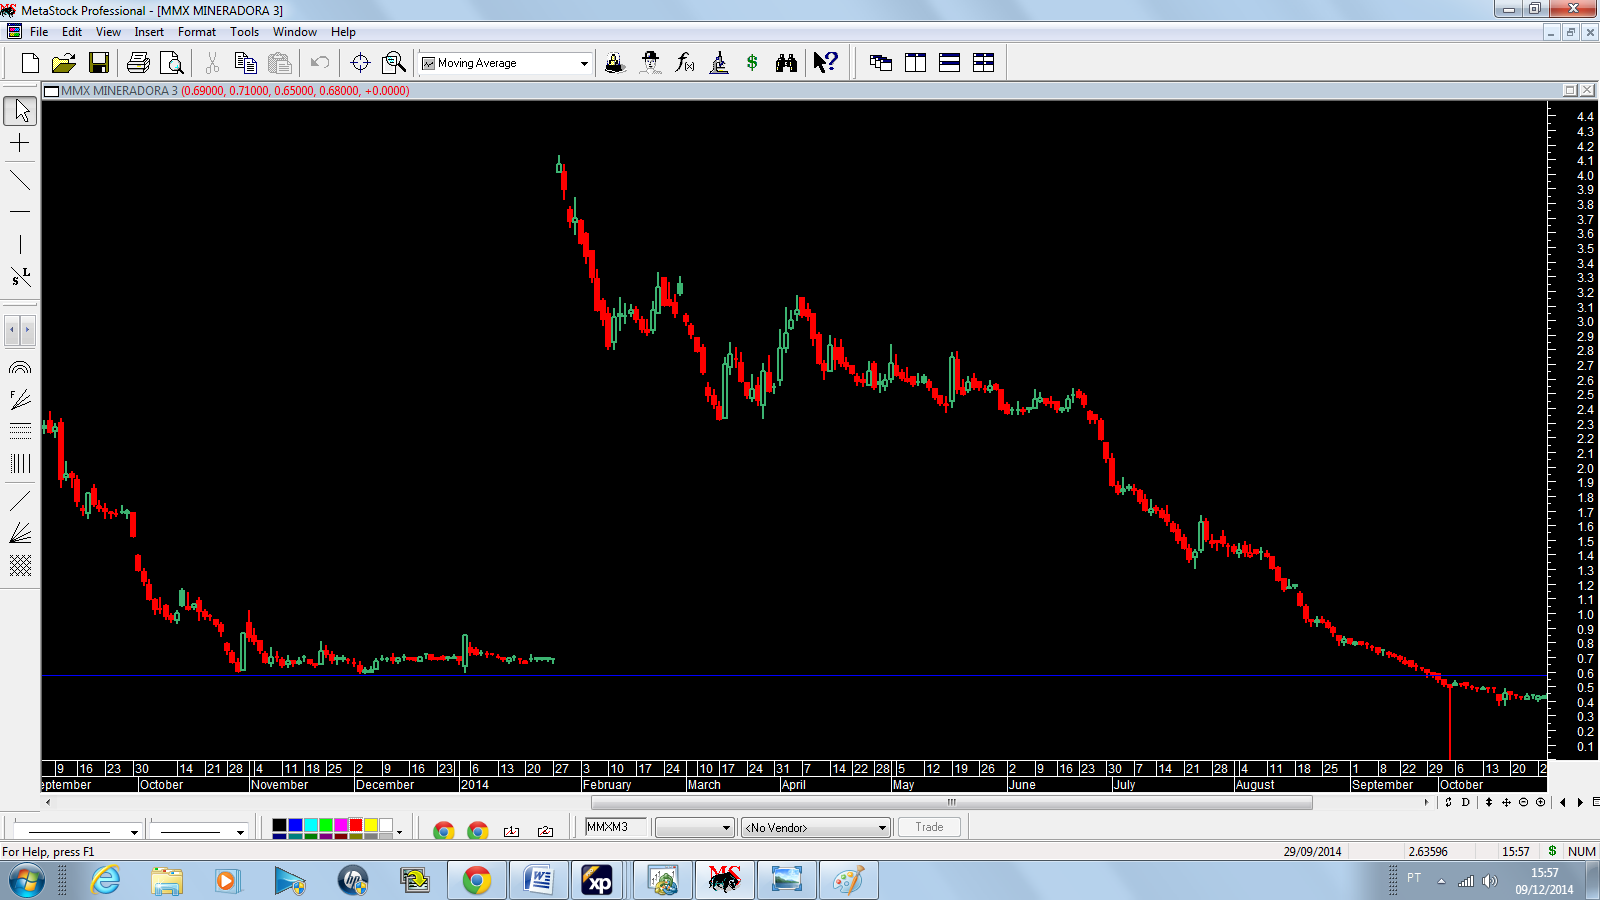
Task: Expand the color palette dropdown arrow
Action: coord(399,831)
